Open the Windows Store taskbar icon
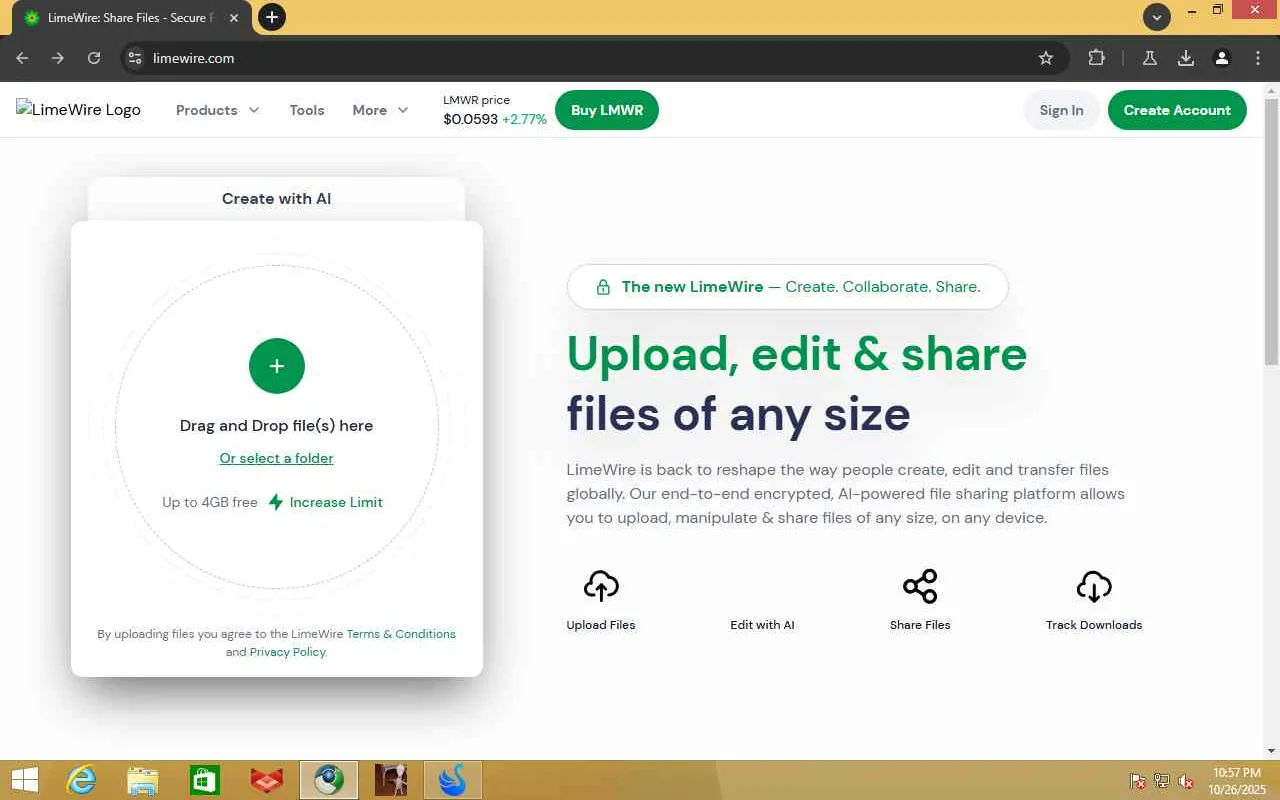1280x800 pixels. tap(205, 780)
